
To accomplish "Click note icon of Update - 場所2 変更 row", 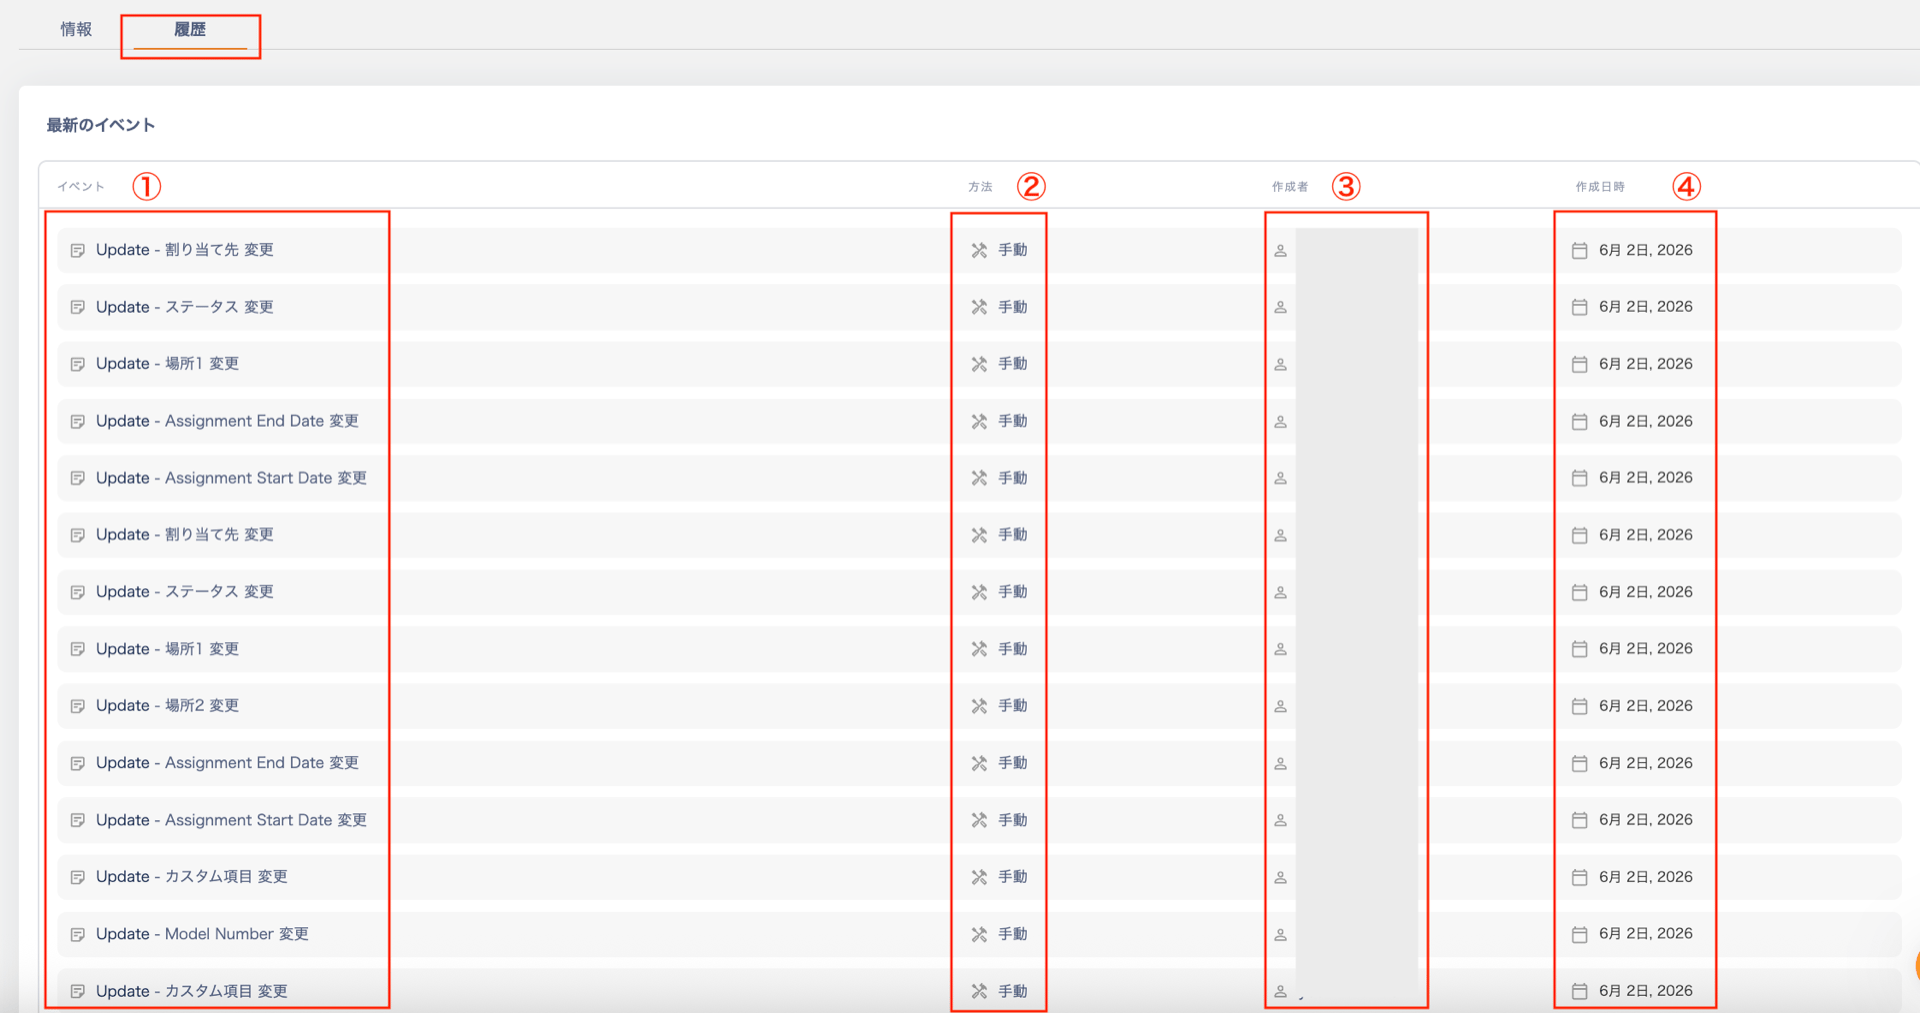I will point(77,706).
